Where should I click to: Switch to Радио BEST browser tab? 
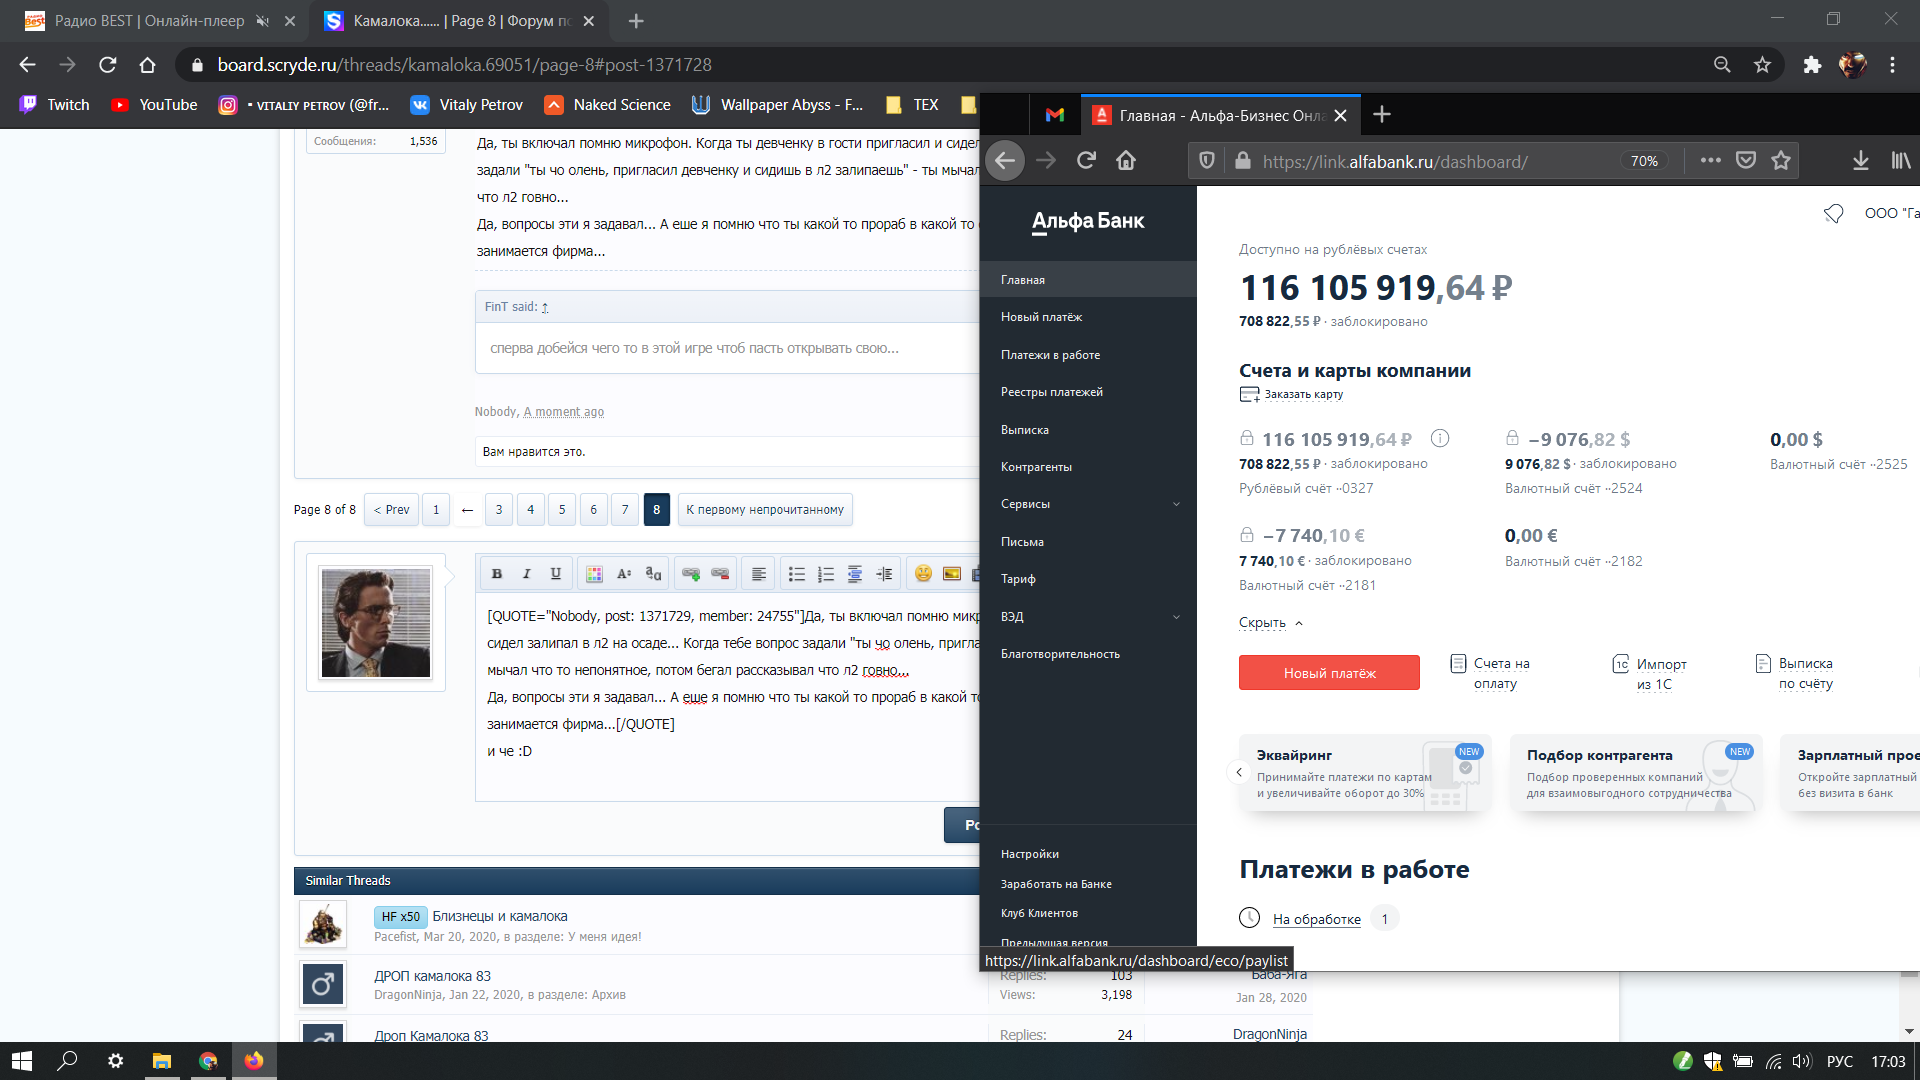[x=148, y=21]
